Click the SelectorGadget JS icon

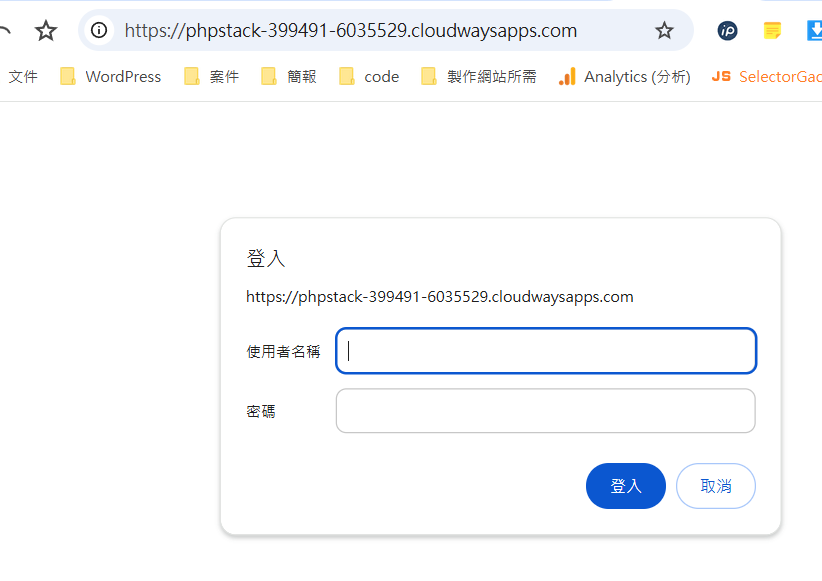pyautogui.click(x=721, y=76)
